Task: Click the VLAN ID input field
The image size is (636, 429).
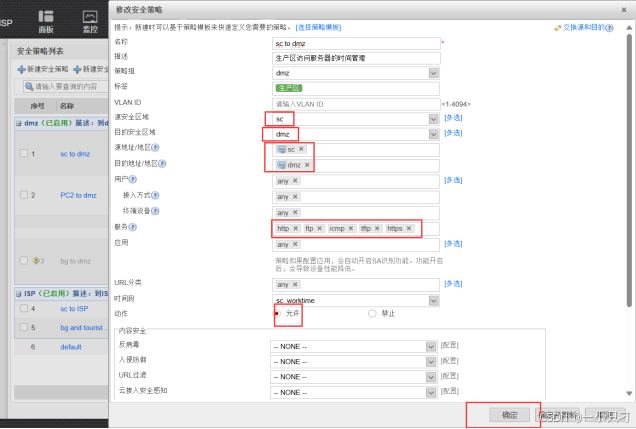Action: (x=356, y=104)
